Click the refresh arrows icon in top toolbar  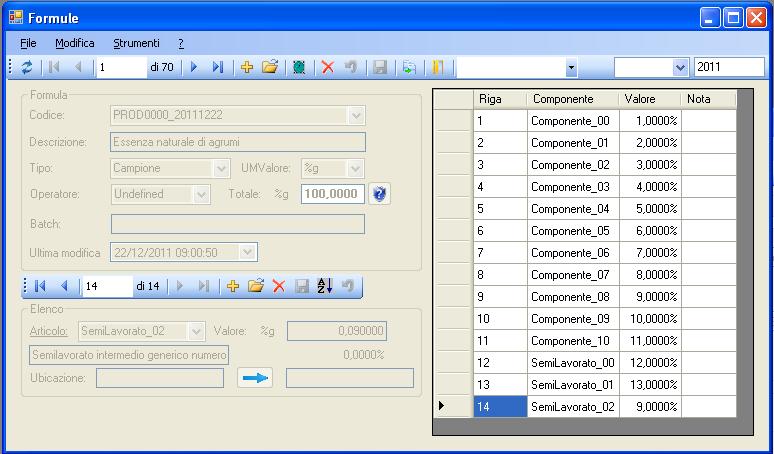tap(27, 67)
